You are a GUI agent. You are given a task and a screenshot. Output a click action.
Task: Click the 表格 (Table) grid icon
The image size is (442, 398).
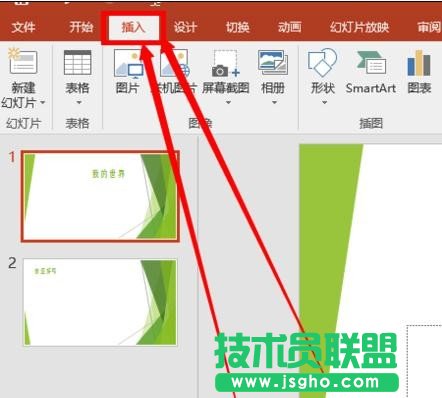[x=77, y=62]
